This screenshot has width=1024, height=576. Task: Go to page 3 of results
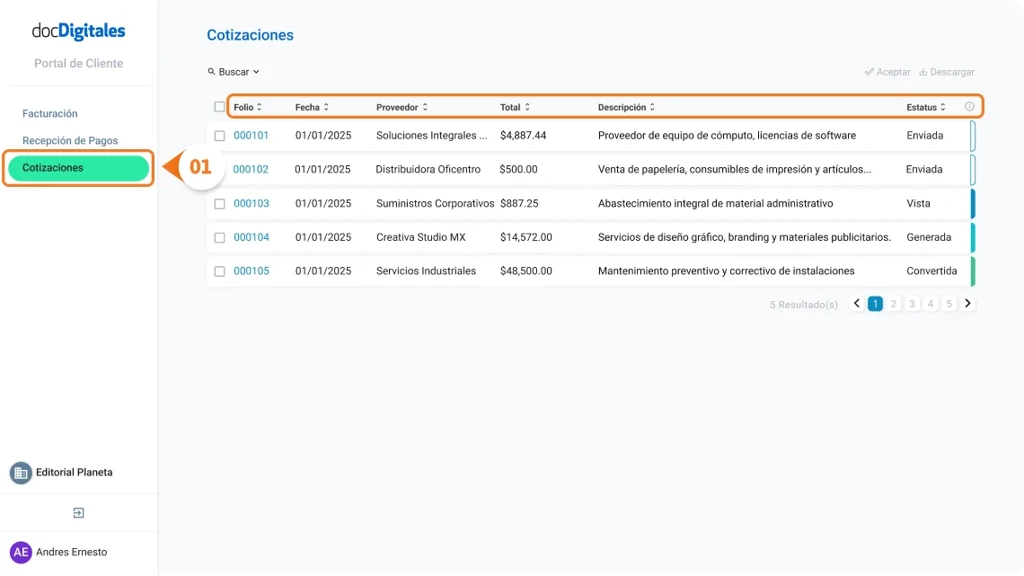point(911,302)
